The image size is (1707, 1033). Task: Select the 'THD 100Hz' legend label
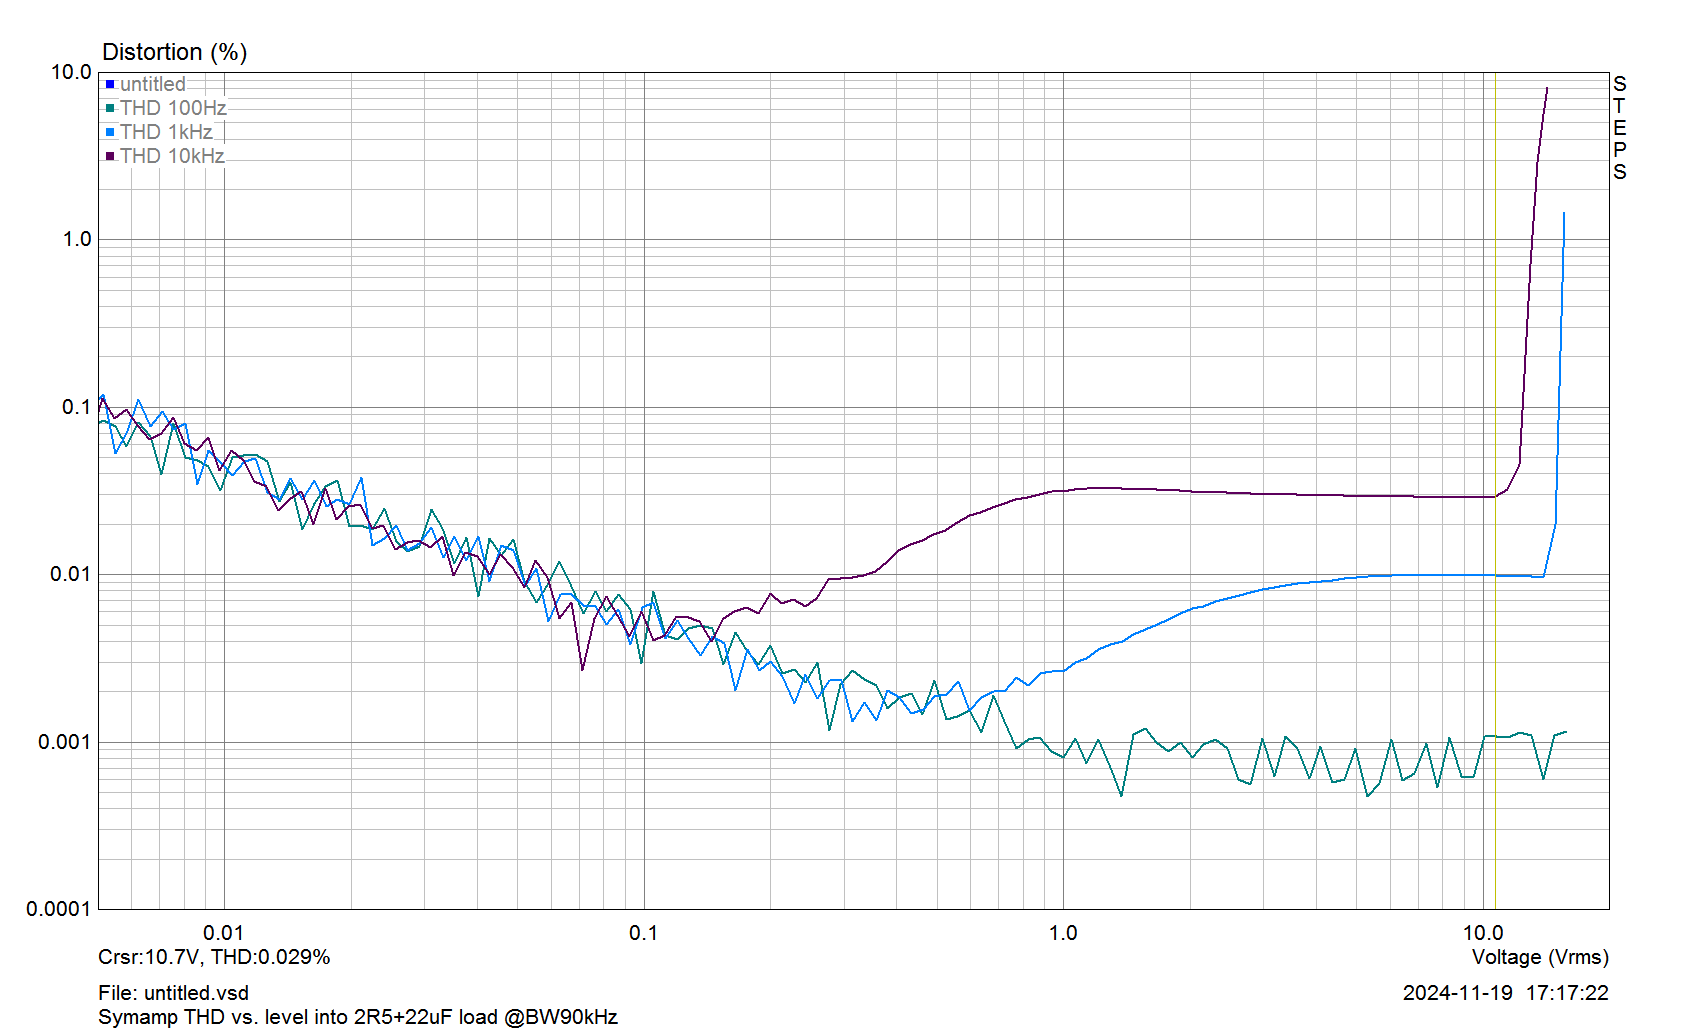tap(173, 108)
